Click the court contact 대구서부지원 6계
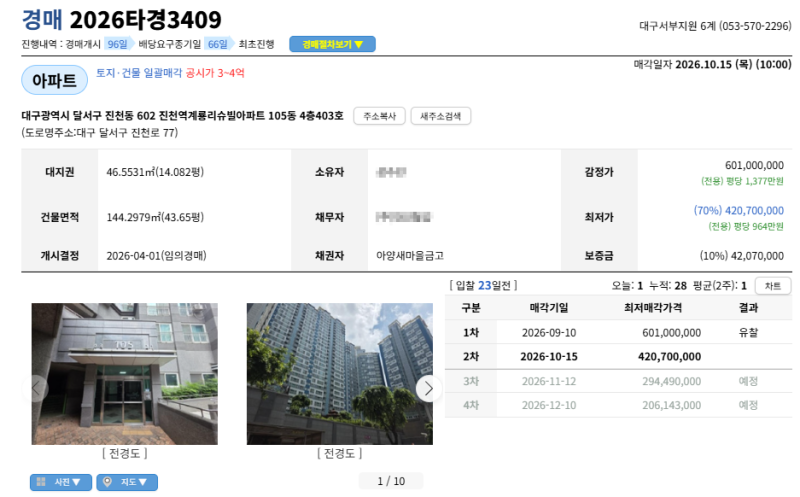This screenshot has height=497, width=800. click(715, 26)
